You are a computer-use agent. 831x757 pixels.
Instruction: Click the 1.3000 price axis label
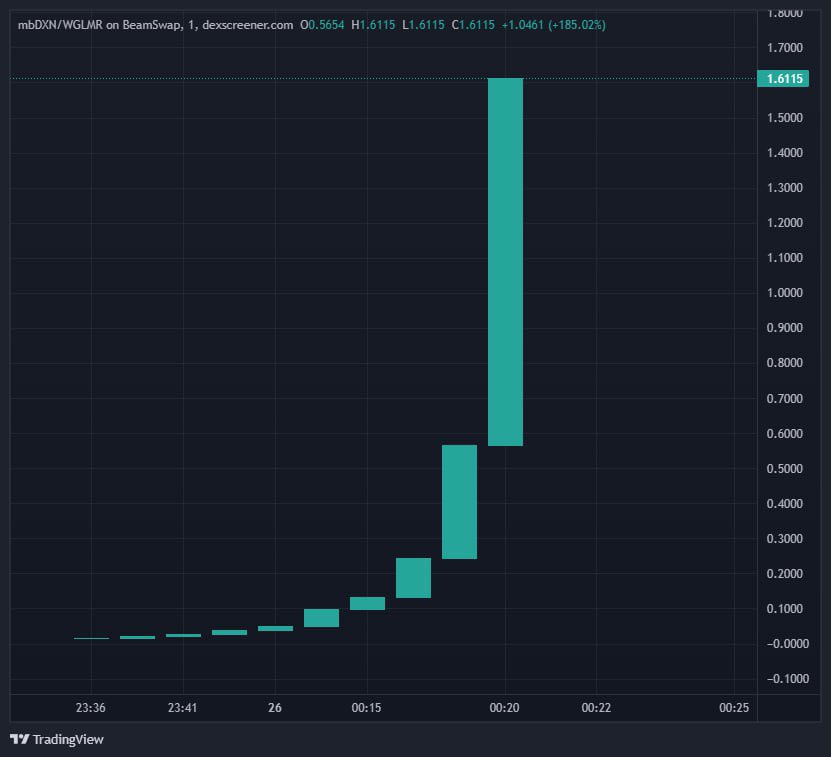(785, 188)
